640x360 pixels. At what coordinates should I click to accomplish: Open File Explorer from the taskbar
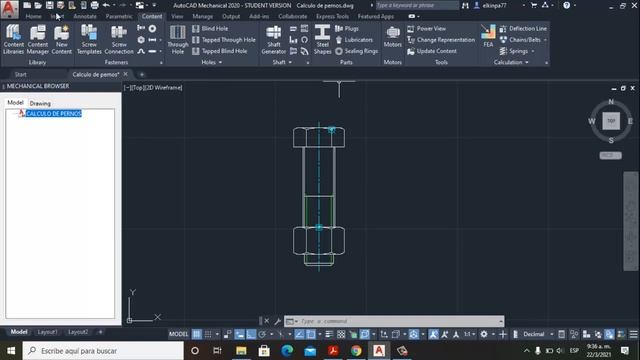pyautogui.click(x=241, y=351)
